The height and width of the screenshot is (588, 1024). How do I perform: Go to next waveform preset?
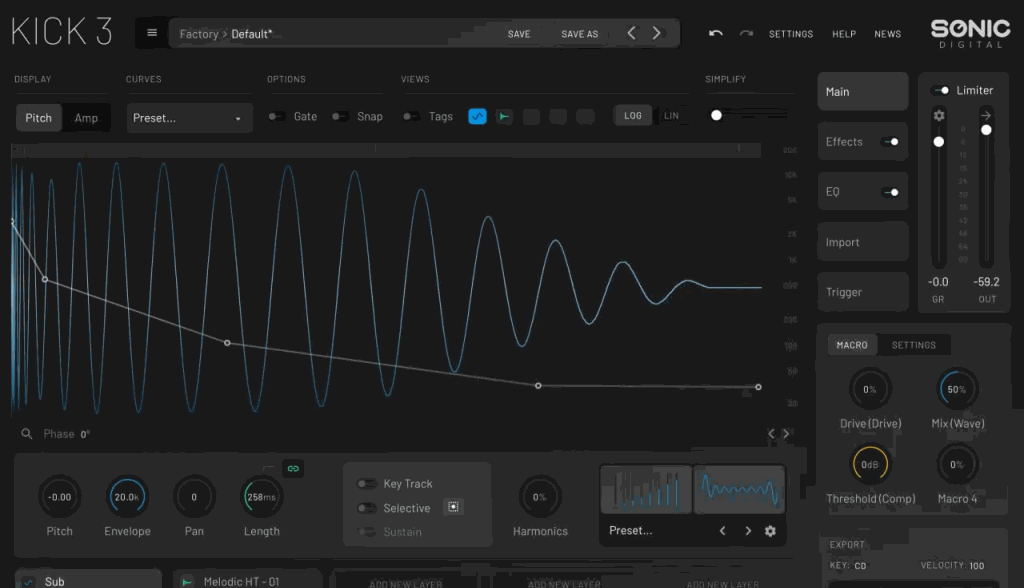[x=748, y=531]
